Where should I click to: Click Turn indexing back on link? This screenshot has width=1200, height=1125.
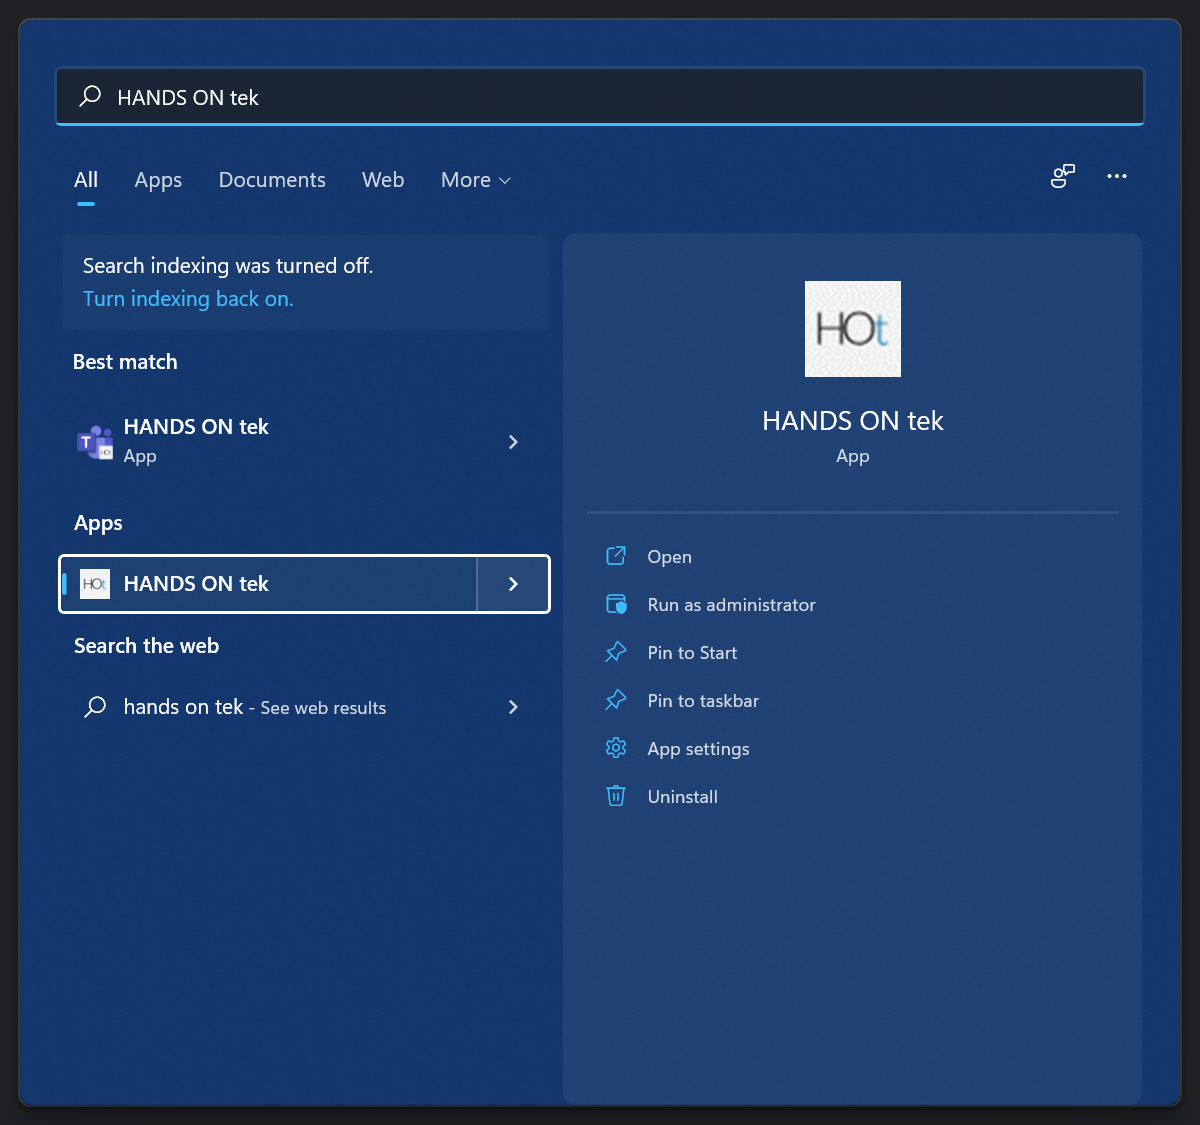pyautogui.click(x=188, y=299)
